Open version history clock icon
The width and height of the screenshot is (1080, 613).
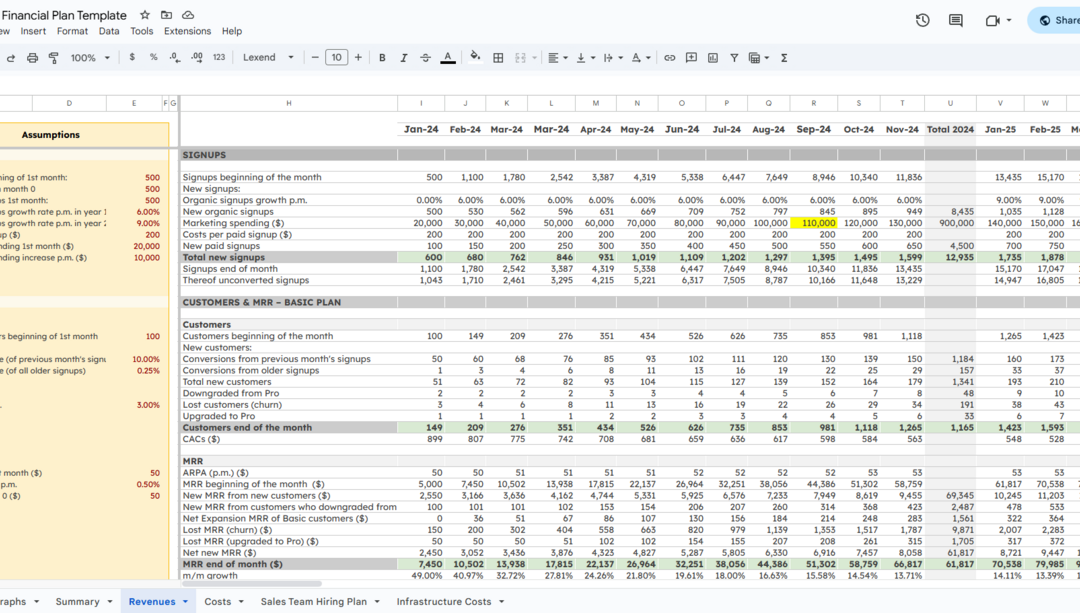tap(922, 21)
